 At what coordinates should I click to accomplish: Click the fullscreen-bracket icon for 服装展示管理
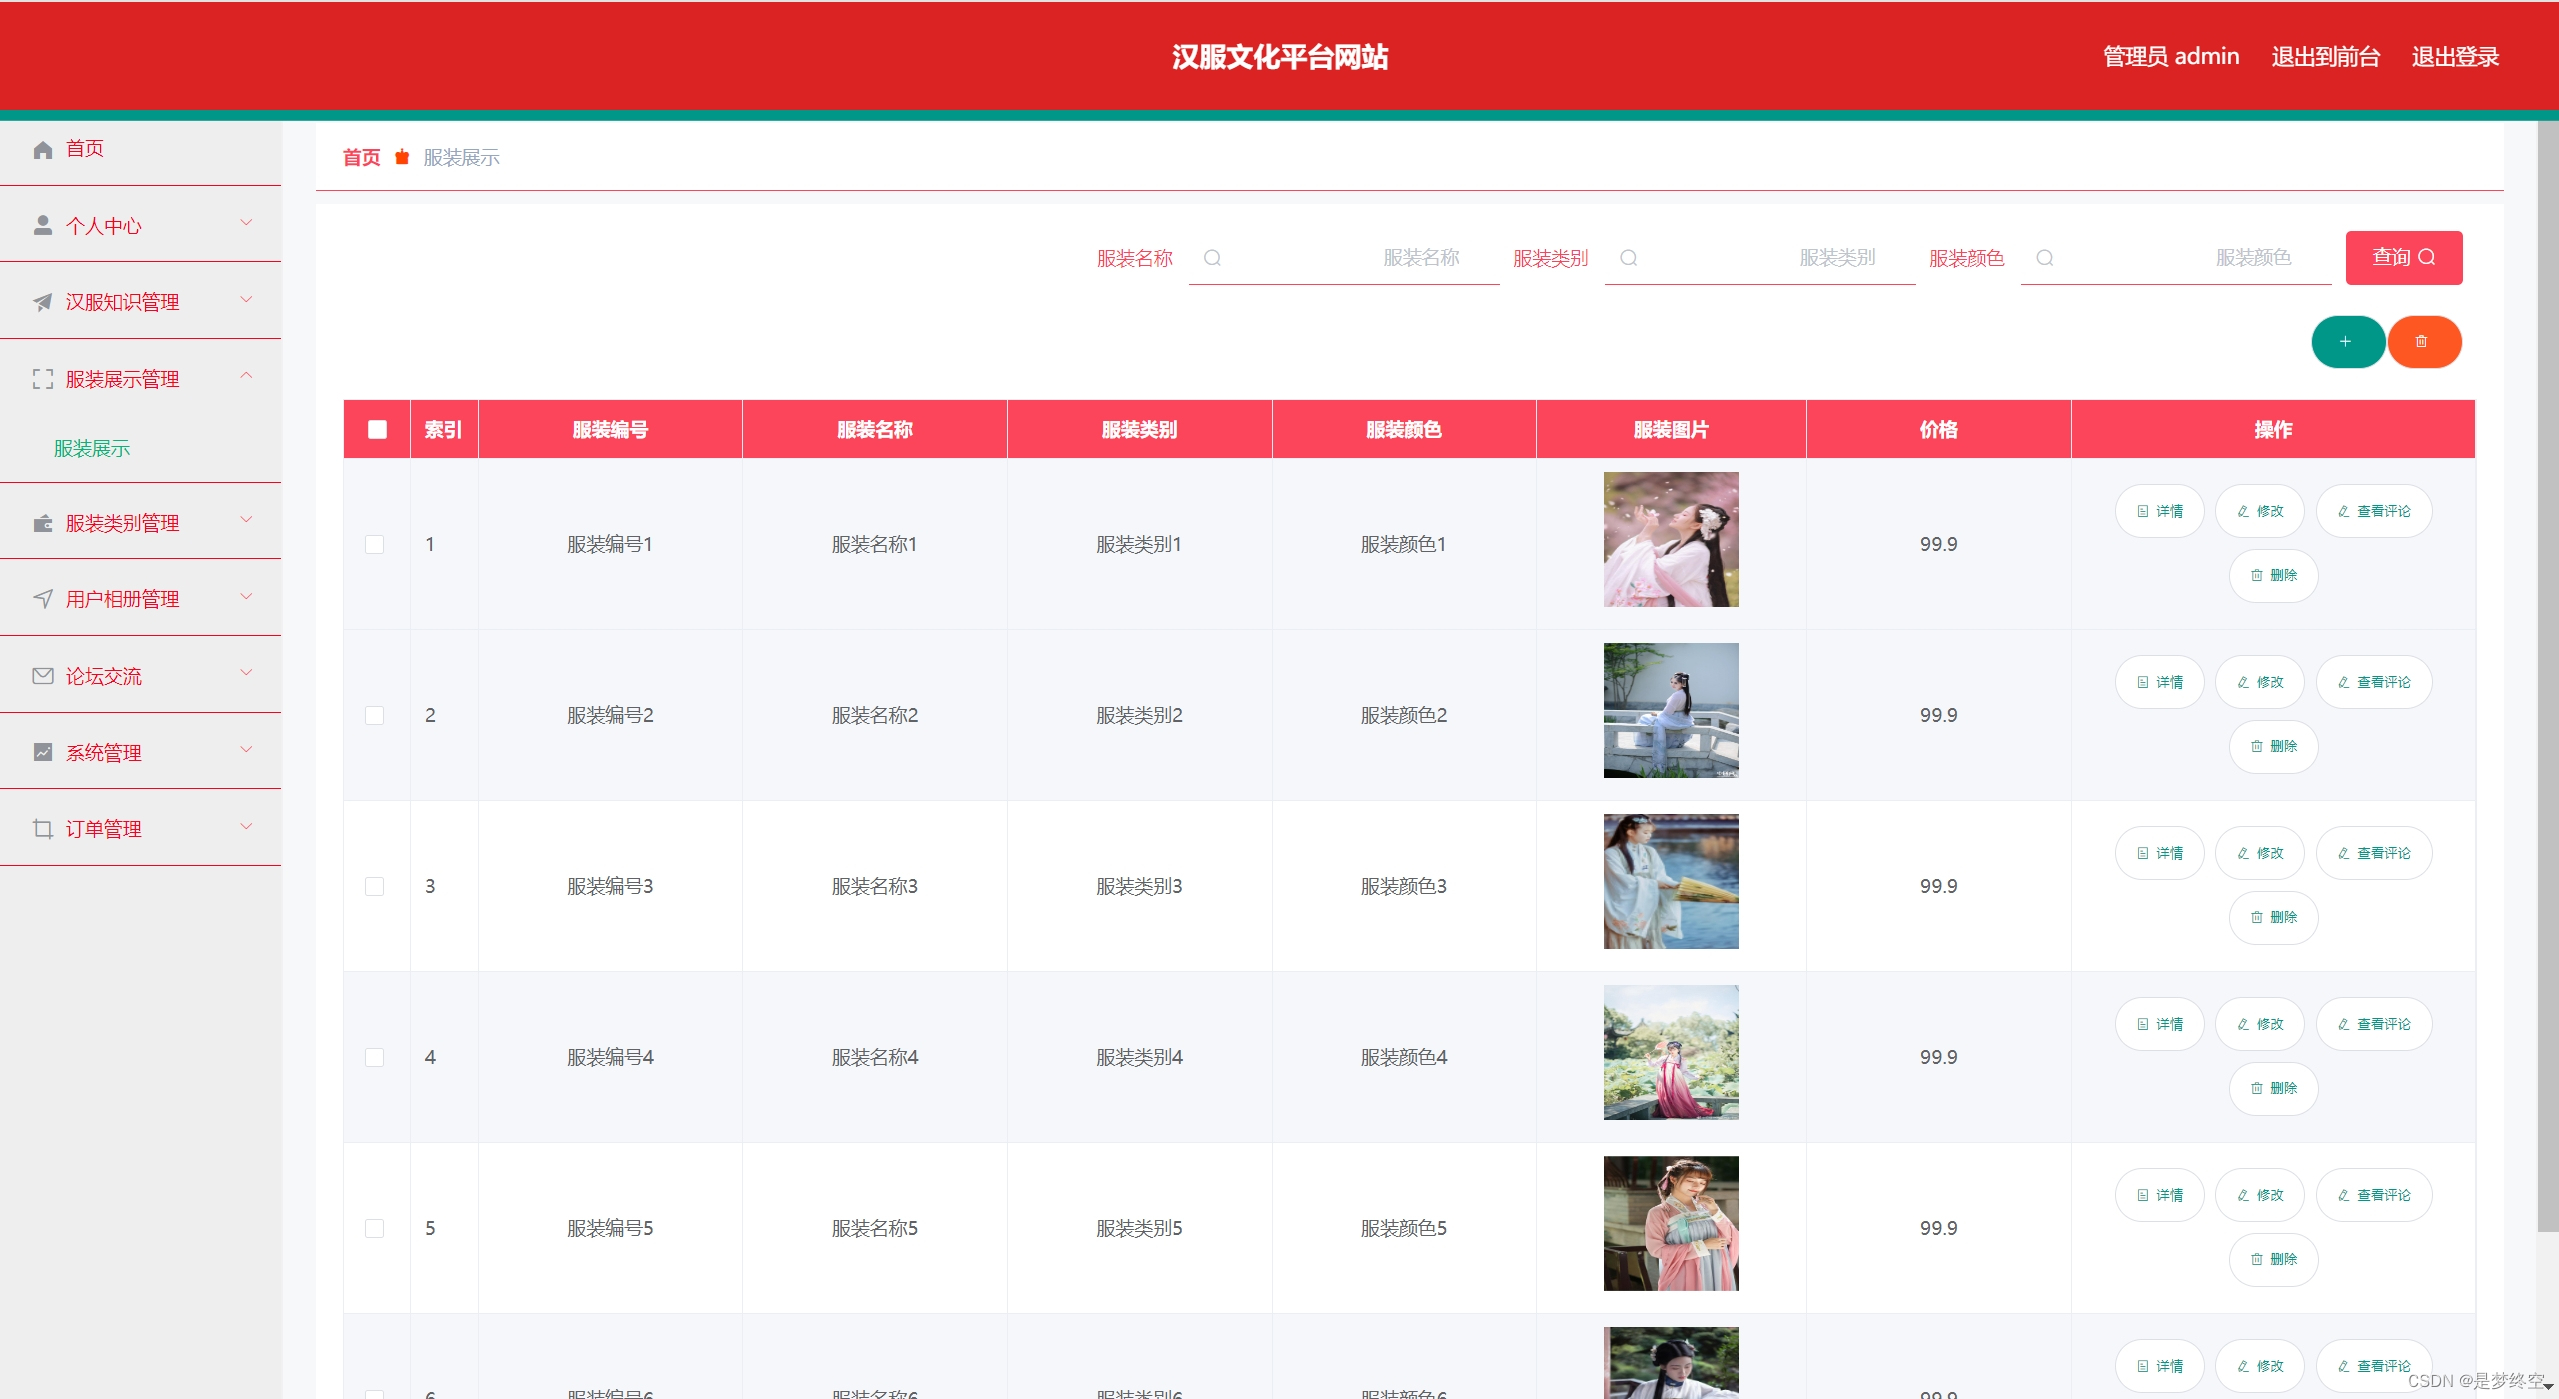tap(42, 379)
